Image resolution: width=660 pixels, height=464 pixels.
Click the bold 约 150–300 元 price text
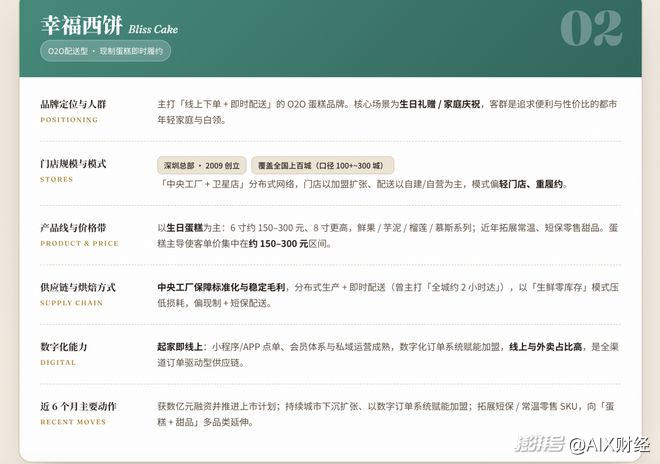(x=278, y=244)
